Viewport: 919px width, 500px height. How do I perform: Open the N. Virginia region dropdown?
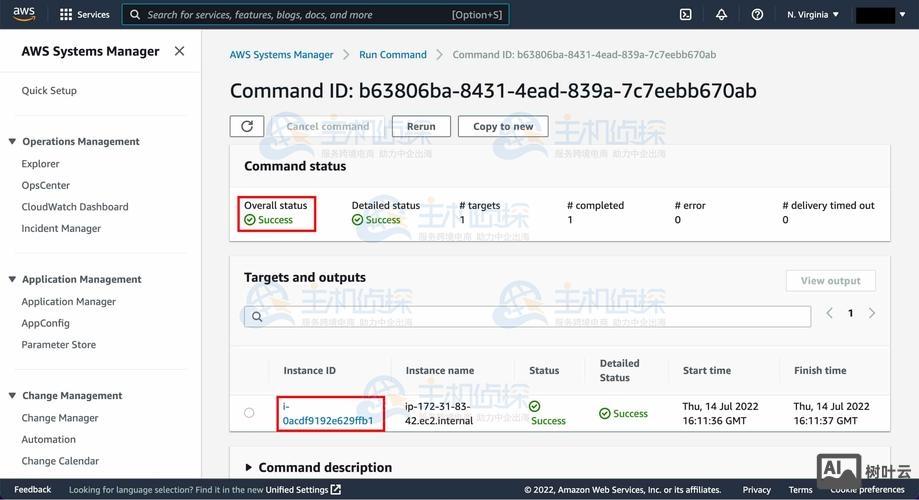[x=813, y=15]
